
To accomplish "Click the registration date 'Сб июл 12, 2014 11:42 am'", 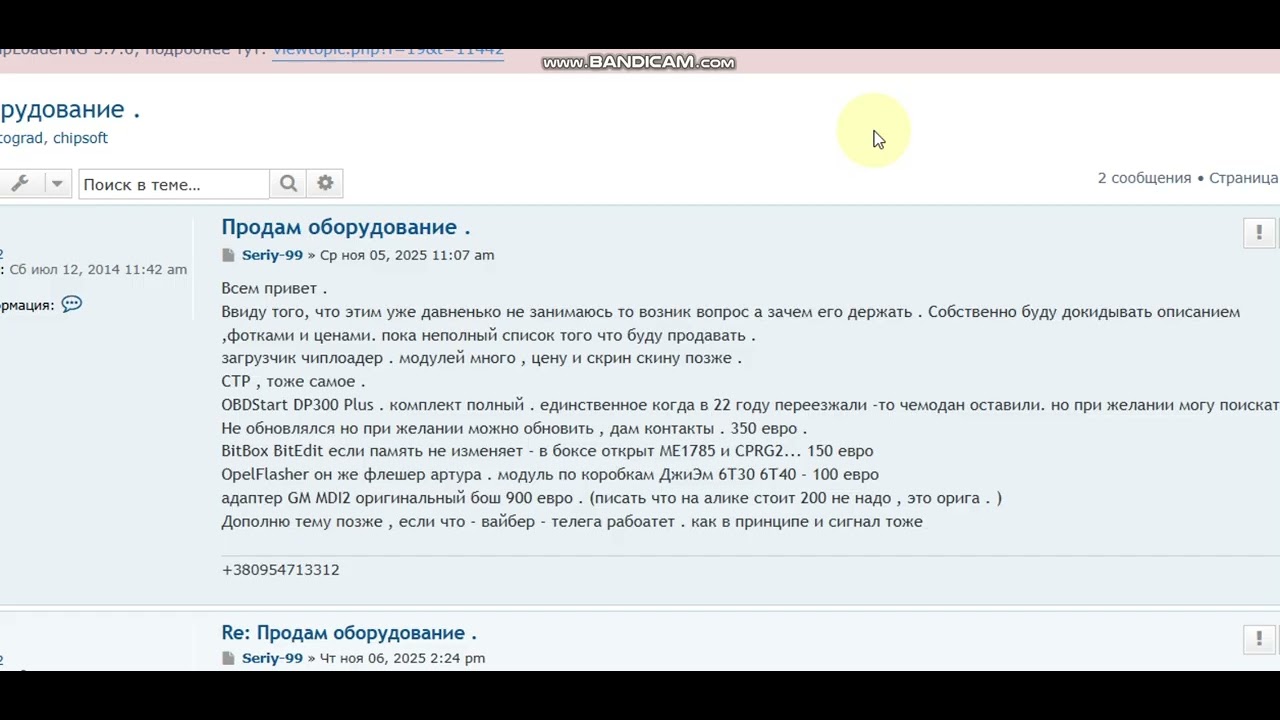I will coord(98,270).
